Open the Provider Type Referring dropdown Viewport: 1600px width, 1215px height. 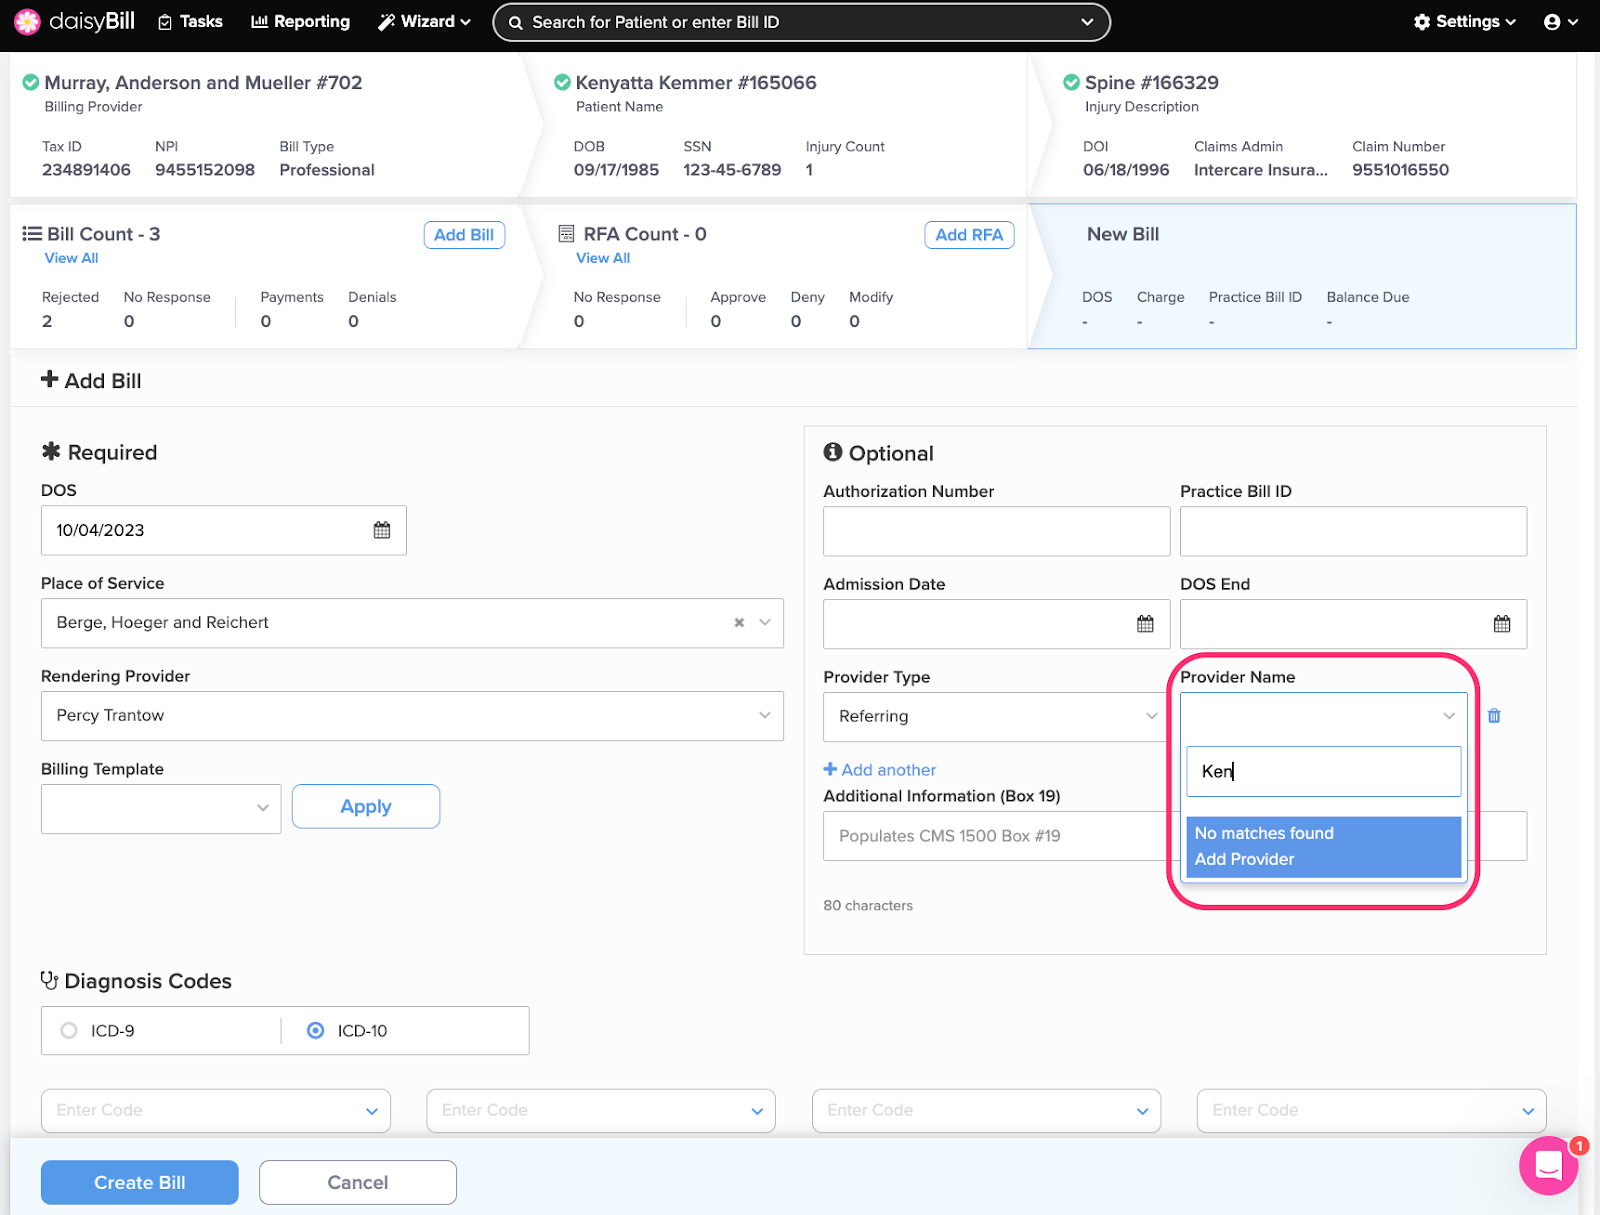point(996,716)
